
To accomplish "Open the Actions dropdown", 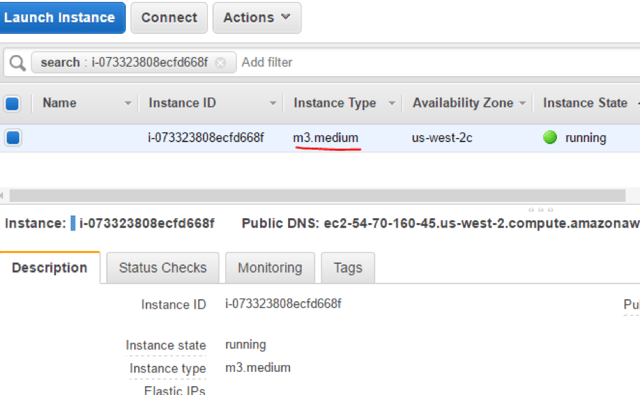I will pos(257,18).
